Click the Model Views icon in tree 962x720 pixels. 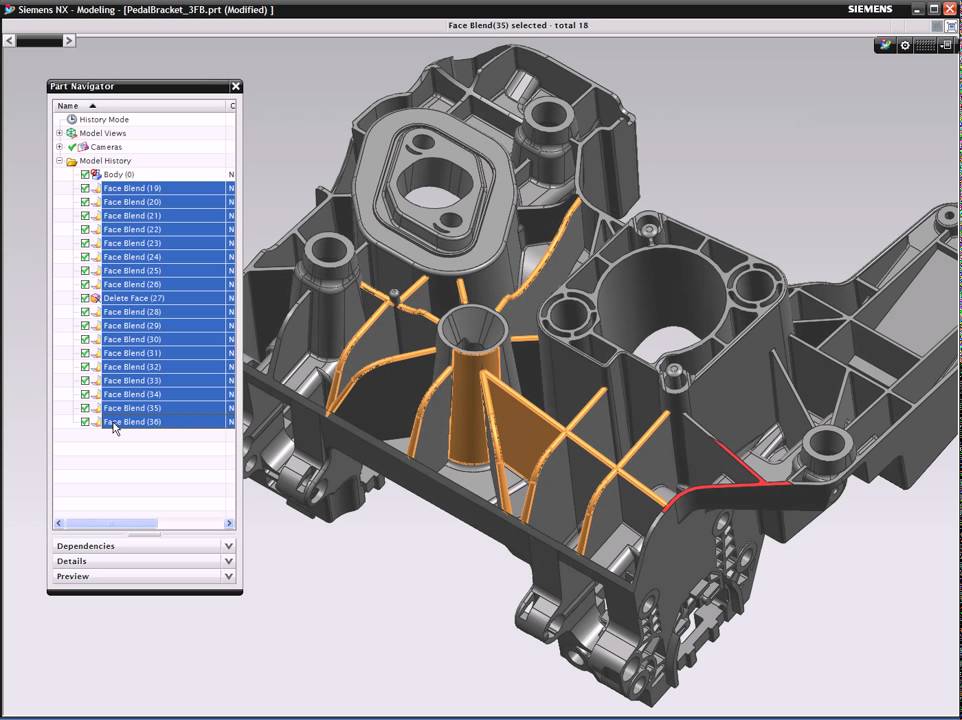[71, 133]
